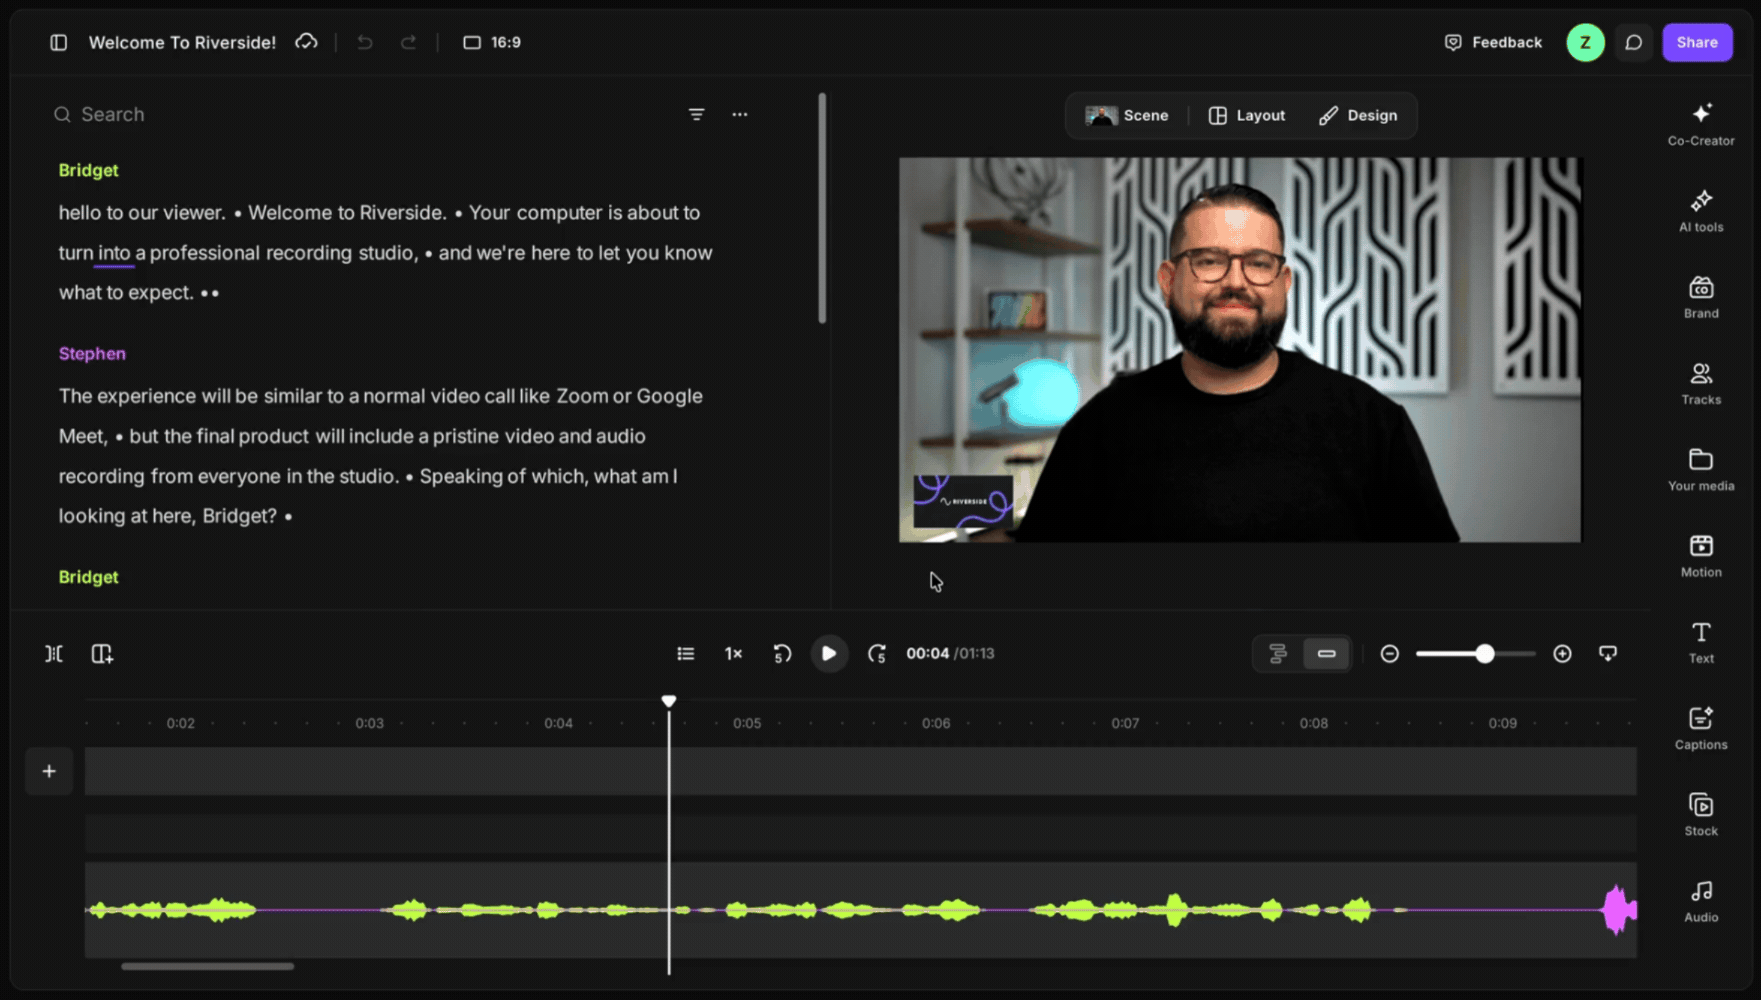Click the phrase 'what to expect.'

126,293
